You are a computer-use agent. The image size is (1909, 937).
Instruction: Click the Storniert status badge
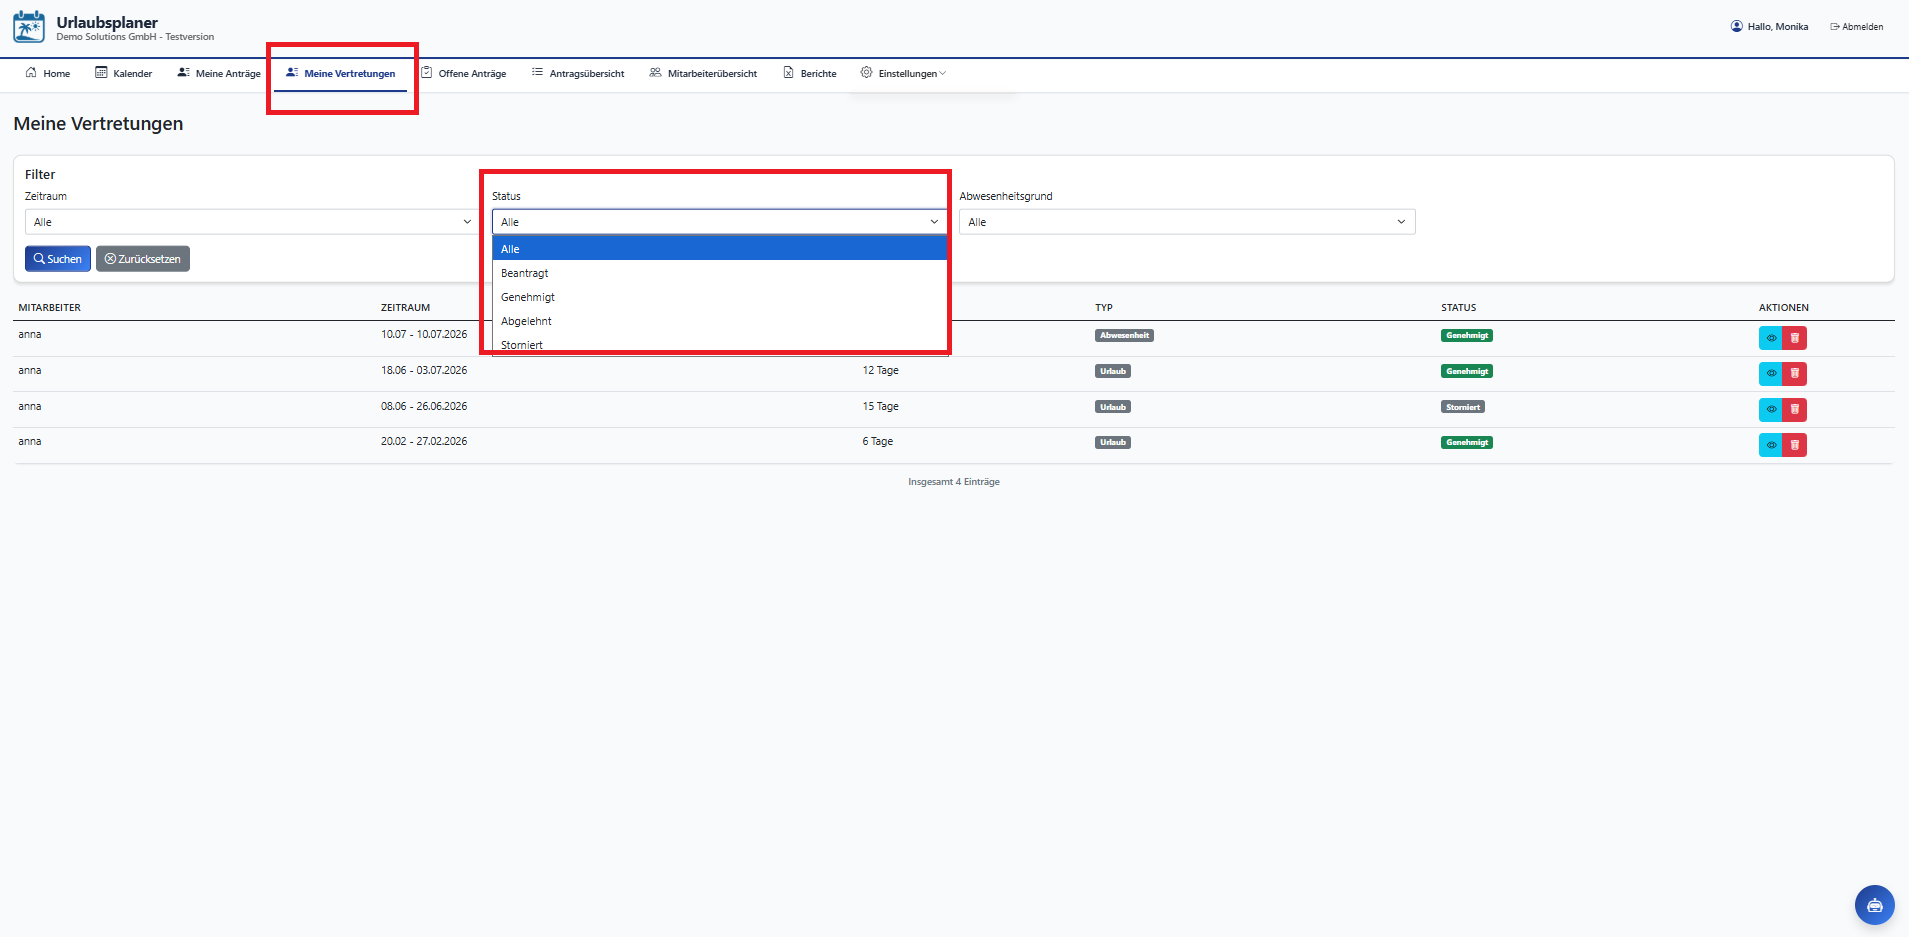(1463, 407)
